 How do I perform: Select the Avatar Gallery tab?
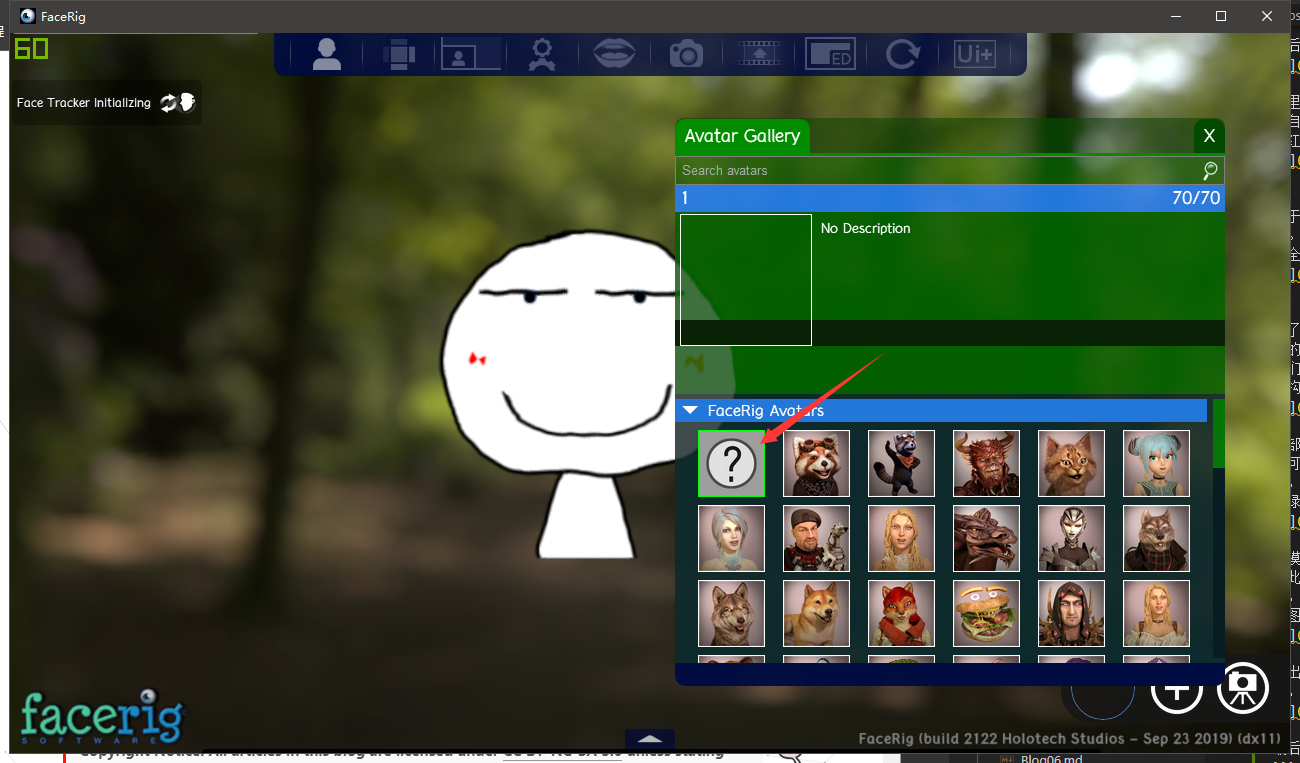(742, 136)
